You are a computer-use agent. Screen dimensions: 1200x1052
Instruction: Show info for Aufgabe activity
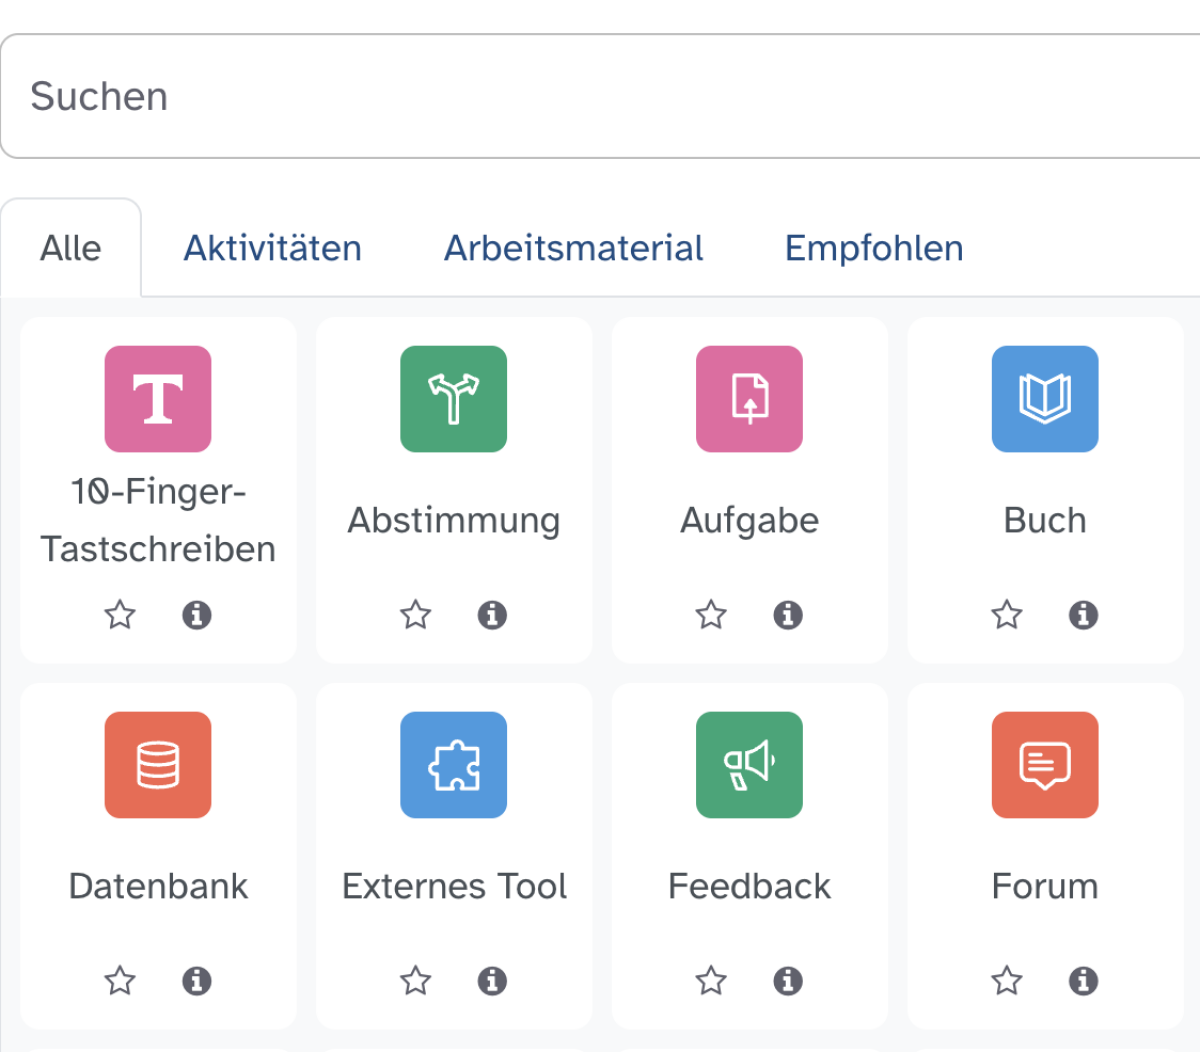pyautogui.click(x=788, y=614)
